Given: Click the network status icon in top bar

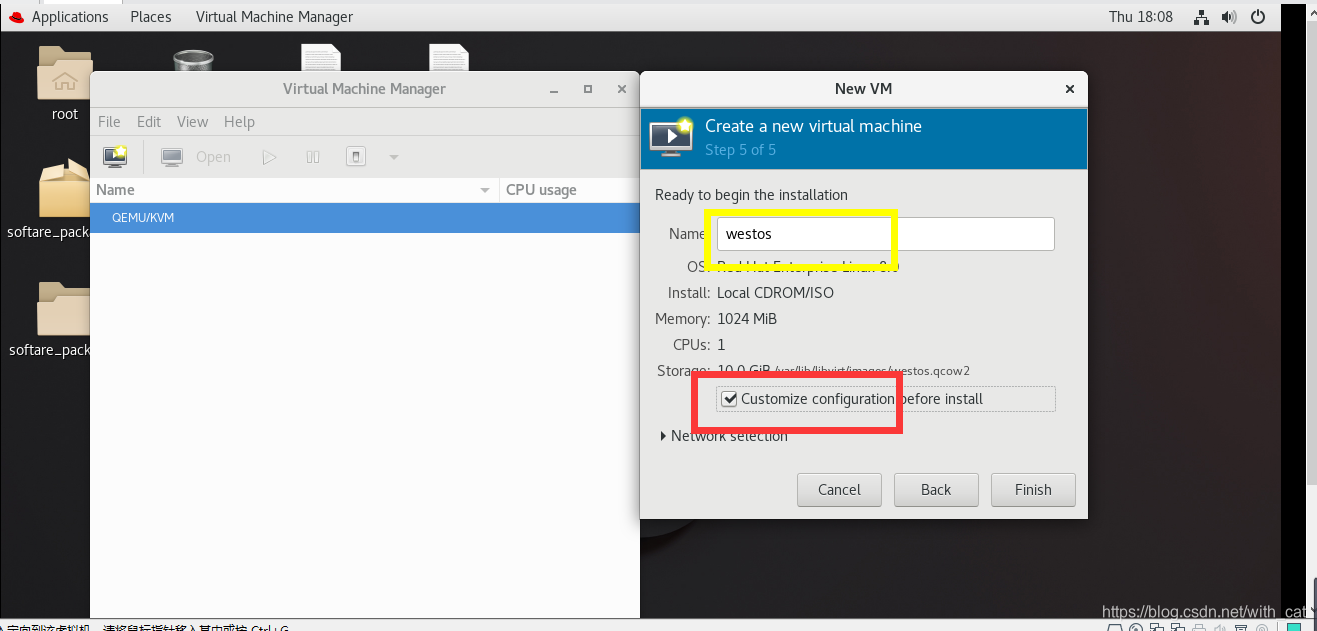Looking at the screenshot, I should point(1202,17).
